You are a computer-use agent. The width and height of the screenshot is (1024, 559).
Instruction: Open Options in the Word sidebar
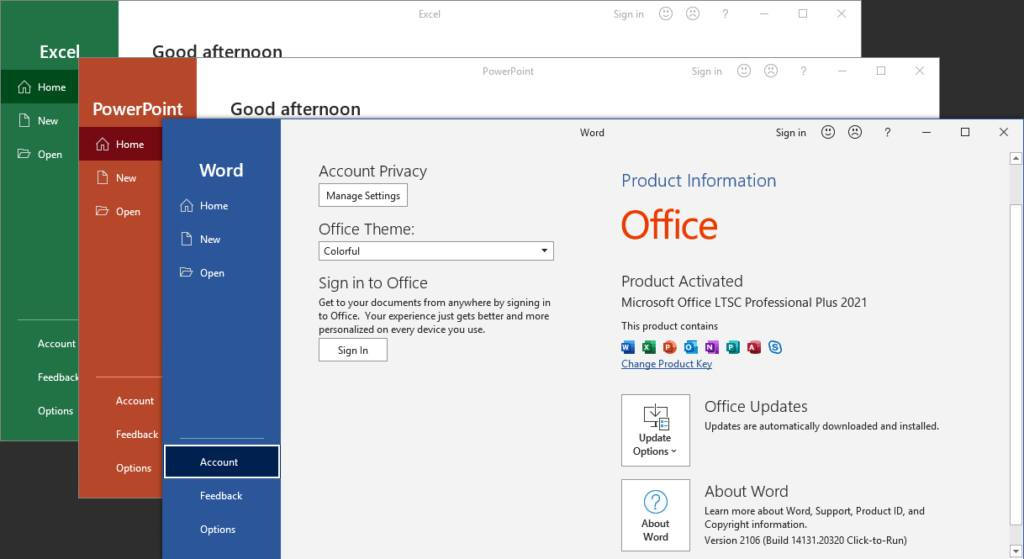218,529
